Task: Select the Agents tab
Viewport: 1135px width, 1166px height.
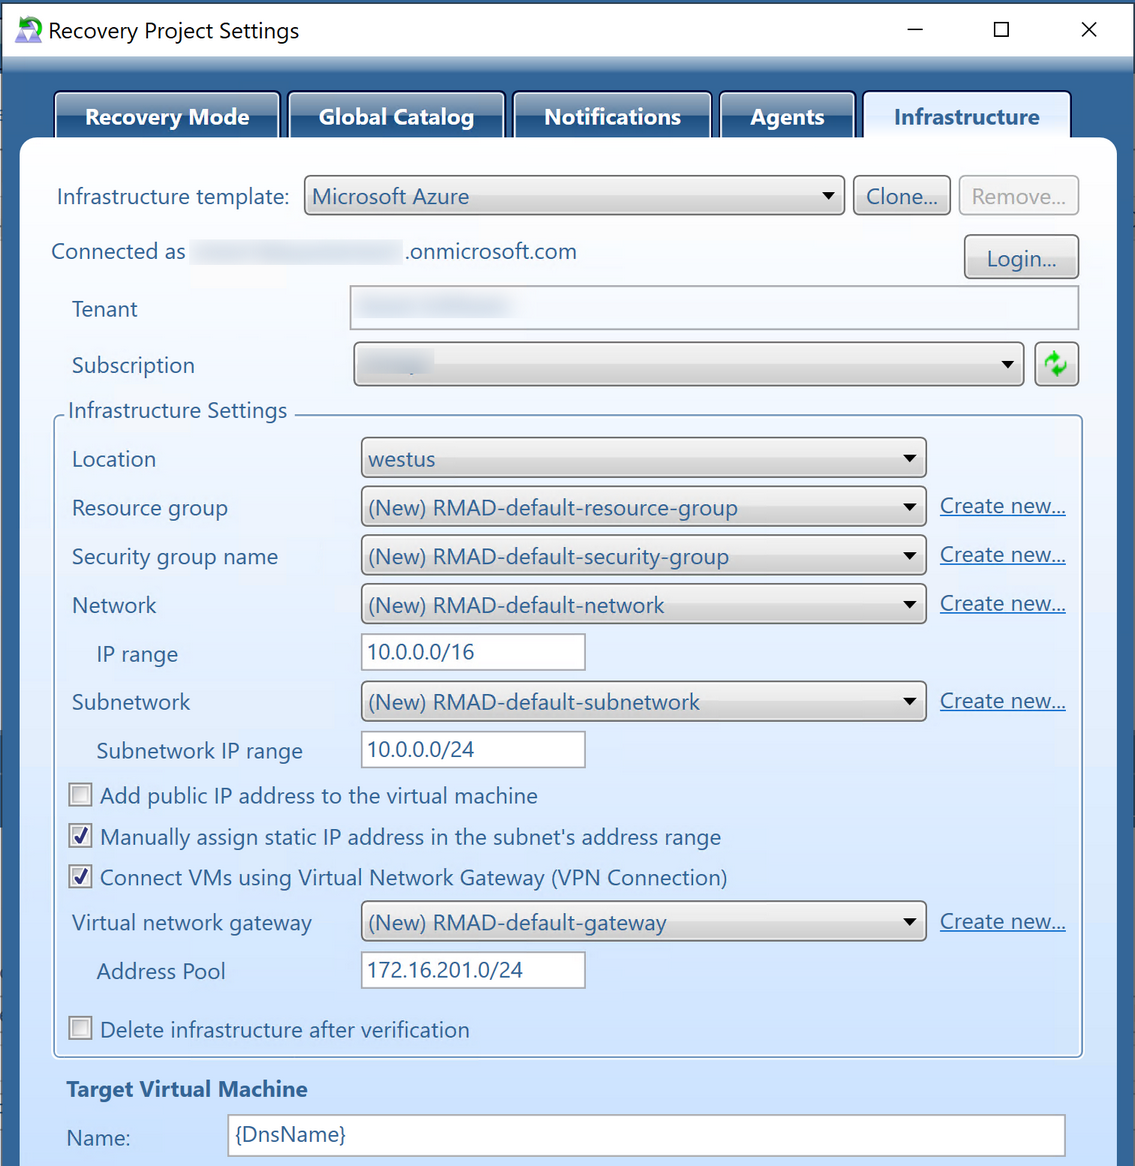Action: [x=787, y=117]
